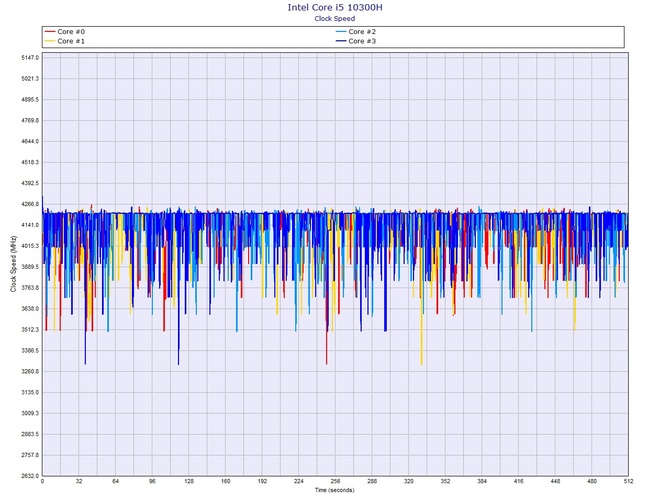The height and width of the screenshot is (502, 670).
Task: Select the dark blue Core #3 legend line
Action: pyautogui.click(x=341, y=41)
